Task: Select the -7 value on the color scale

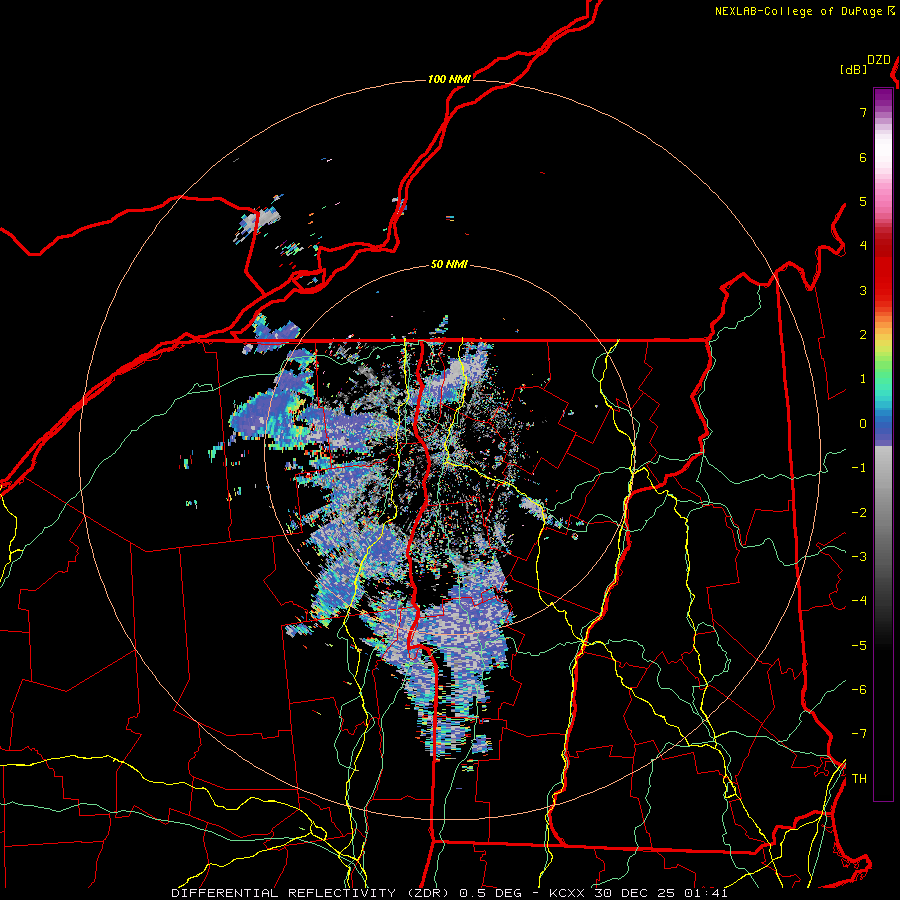Action: pyautogui.click(x=859, y=734)
